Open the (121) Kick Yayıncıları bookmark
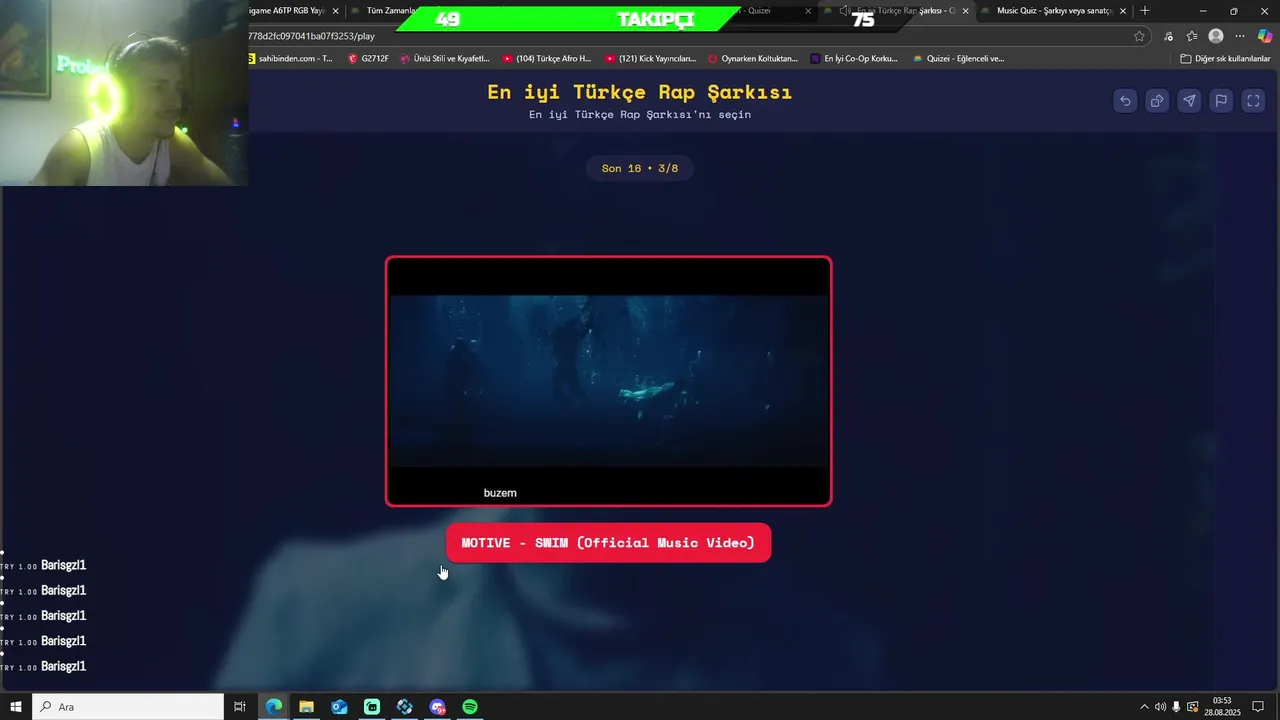The height and width of the screenshot is (720, 1280). (650, 59)
